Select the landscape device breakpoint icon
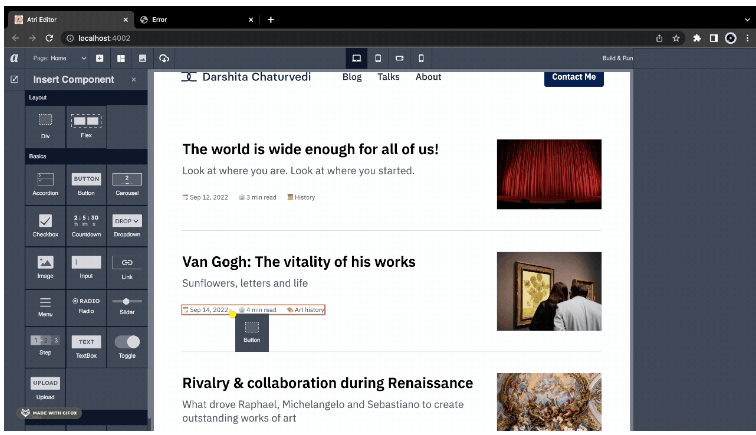756x435 pixels. pos(399,58)
